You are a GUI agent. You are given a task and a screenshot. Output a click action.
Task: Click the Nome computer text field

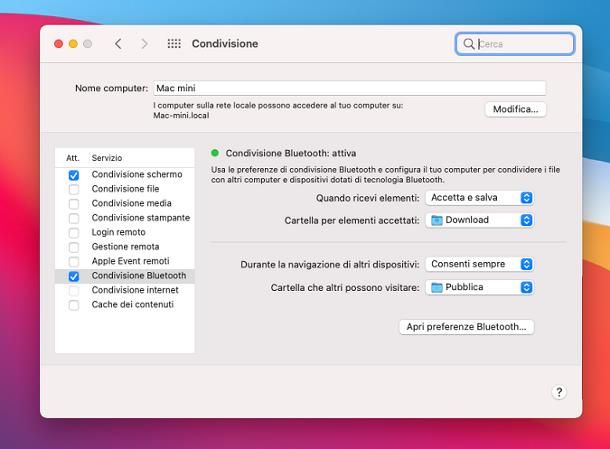pyautogui.click(x=349, y=88)
